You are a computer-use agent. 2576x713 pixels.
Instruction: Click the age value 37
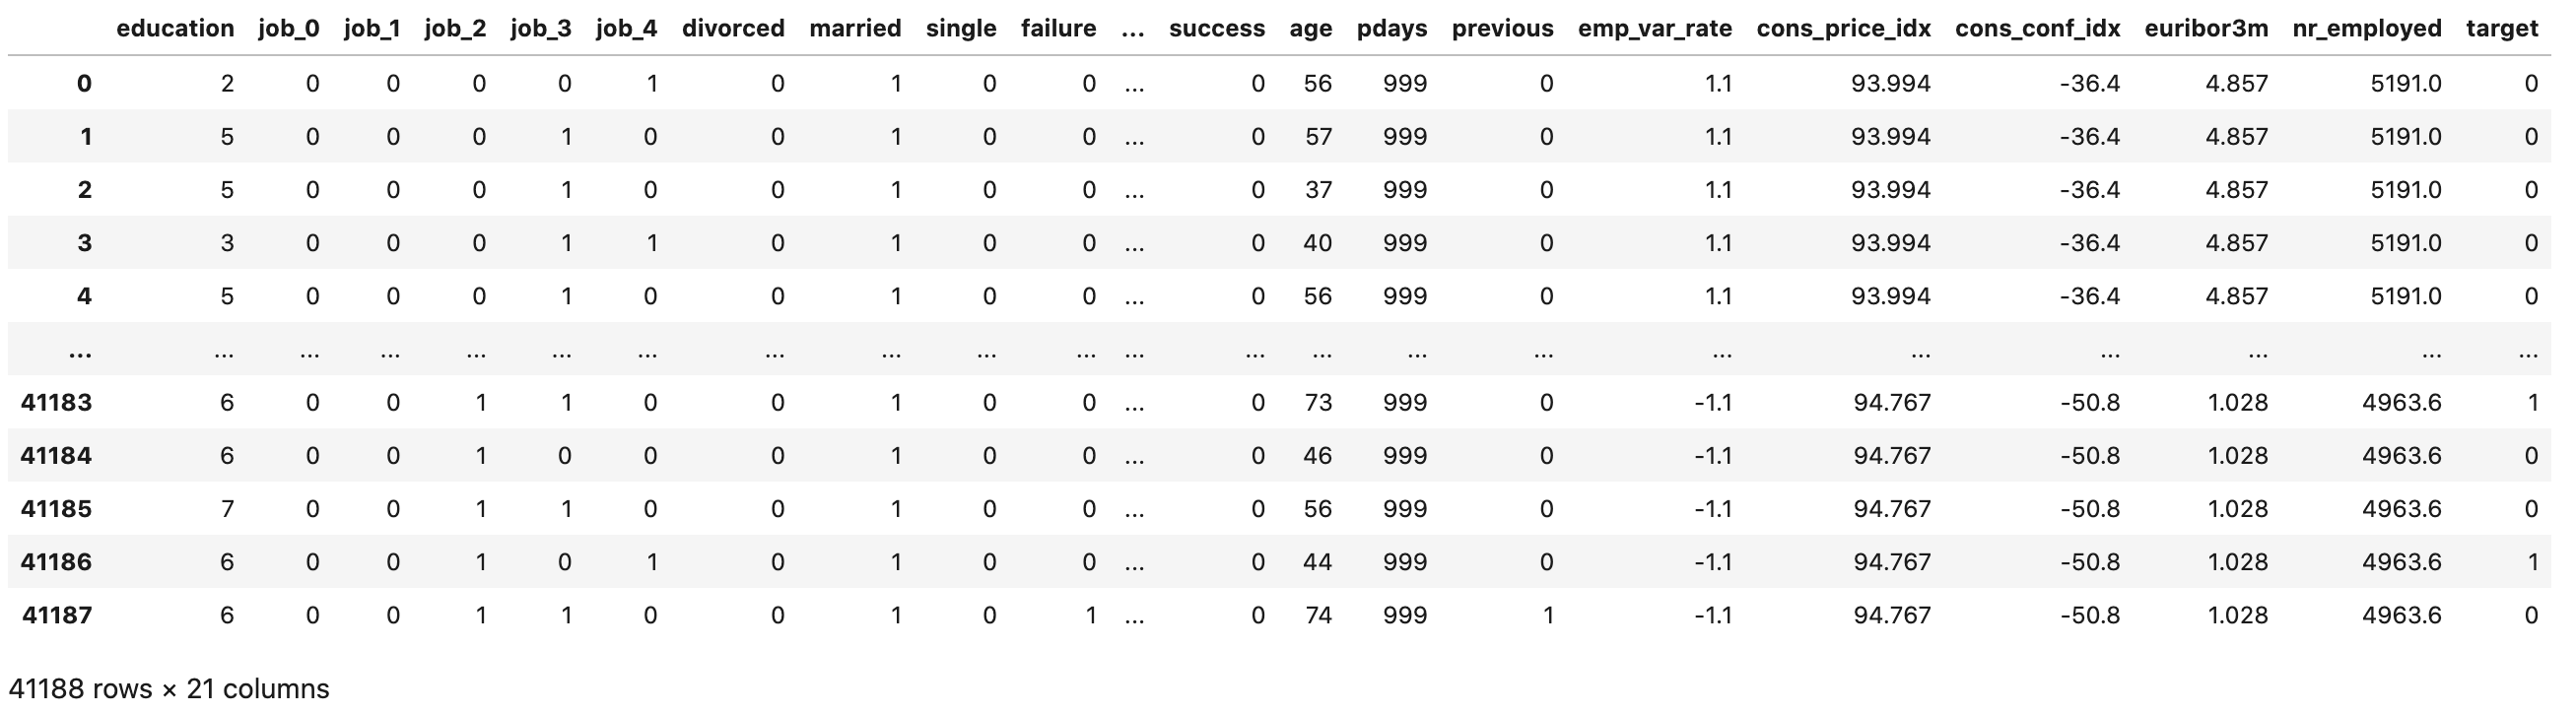click(1318, 189)
